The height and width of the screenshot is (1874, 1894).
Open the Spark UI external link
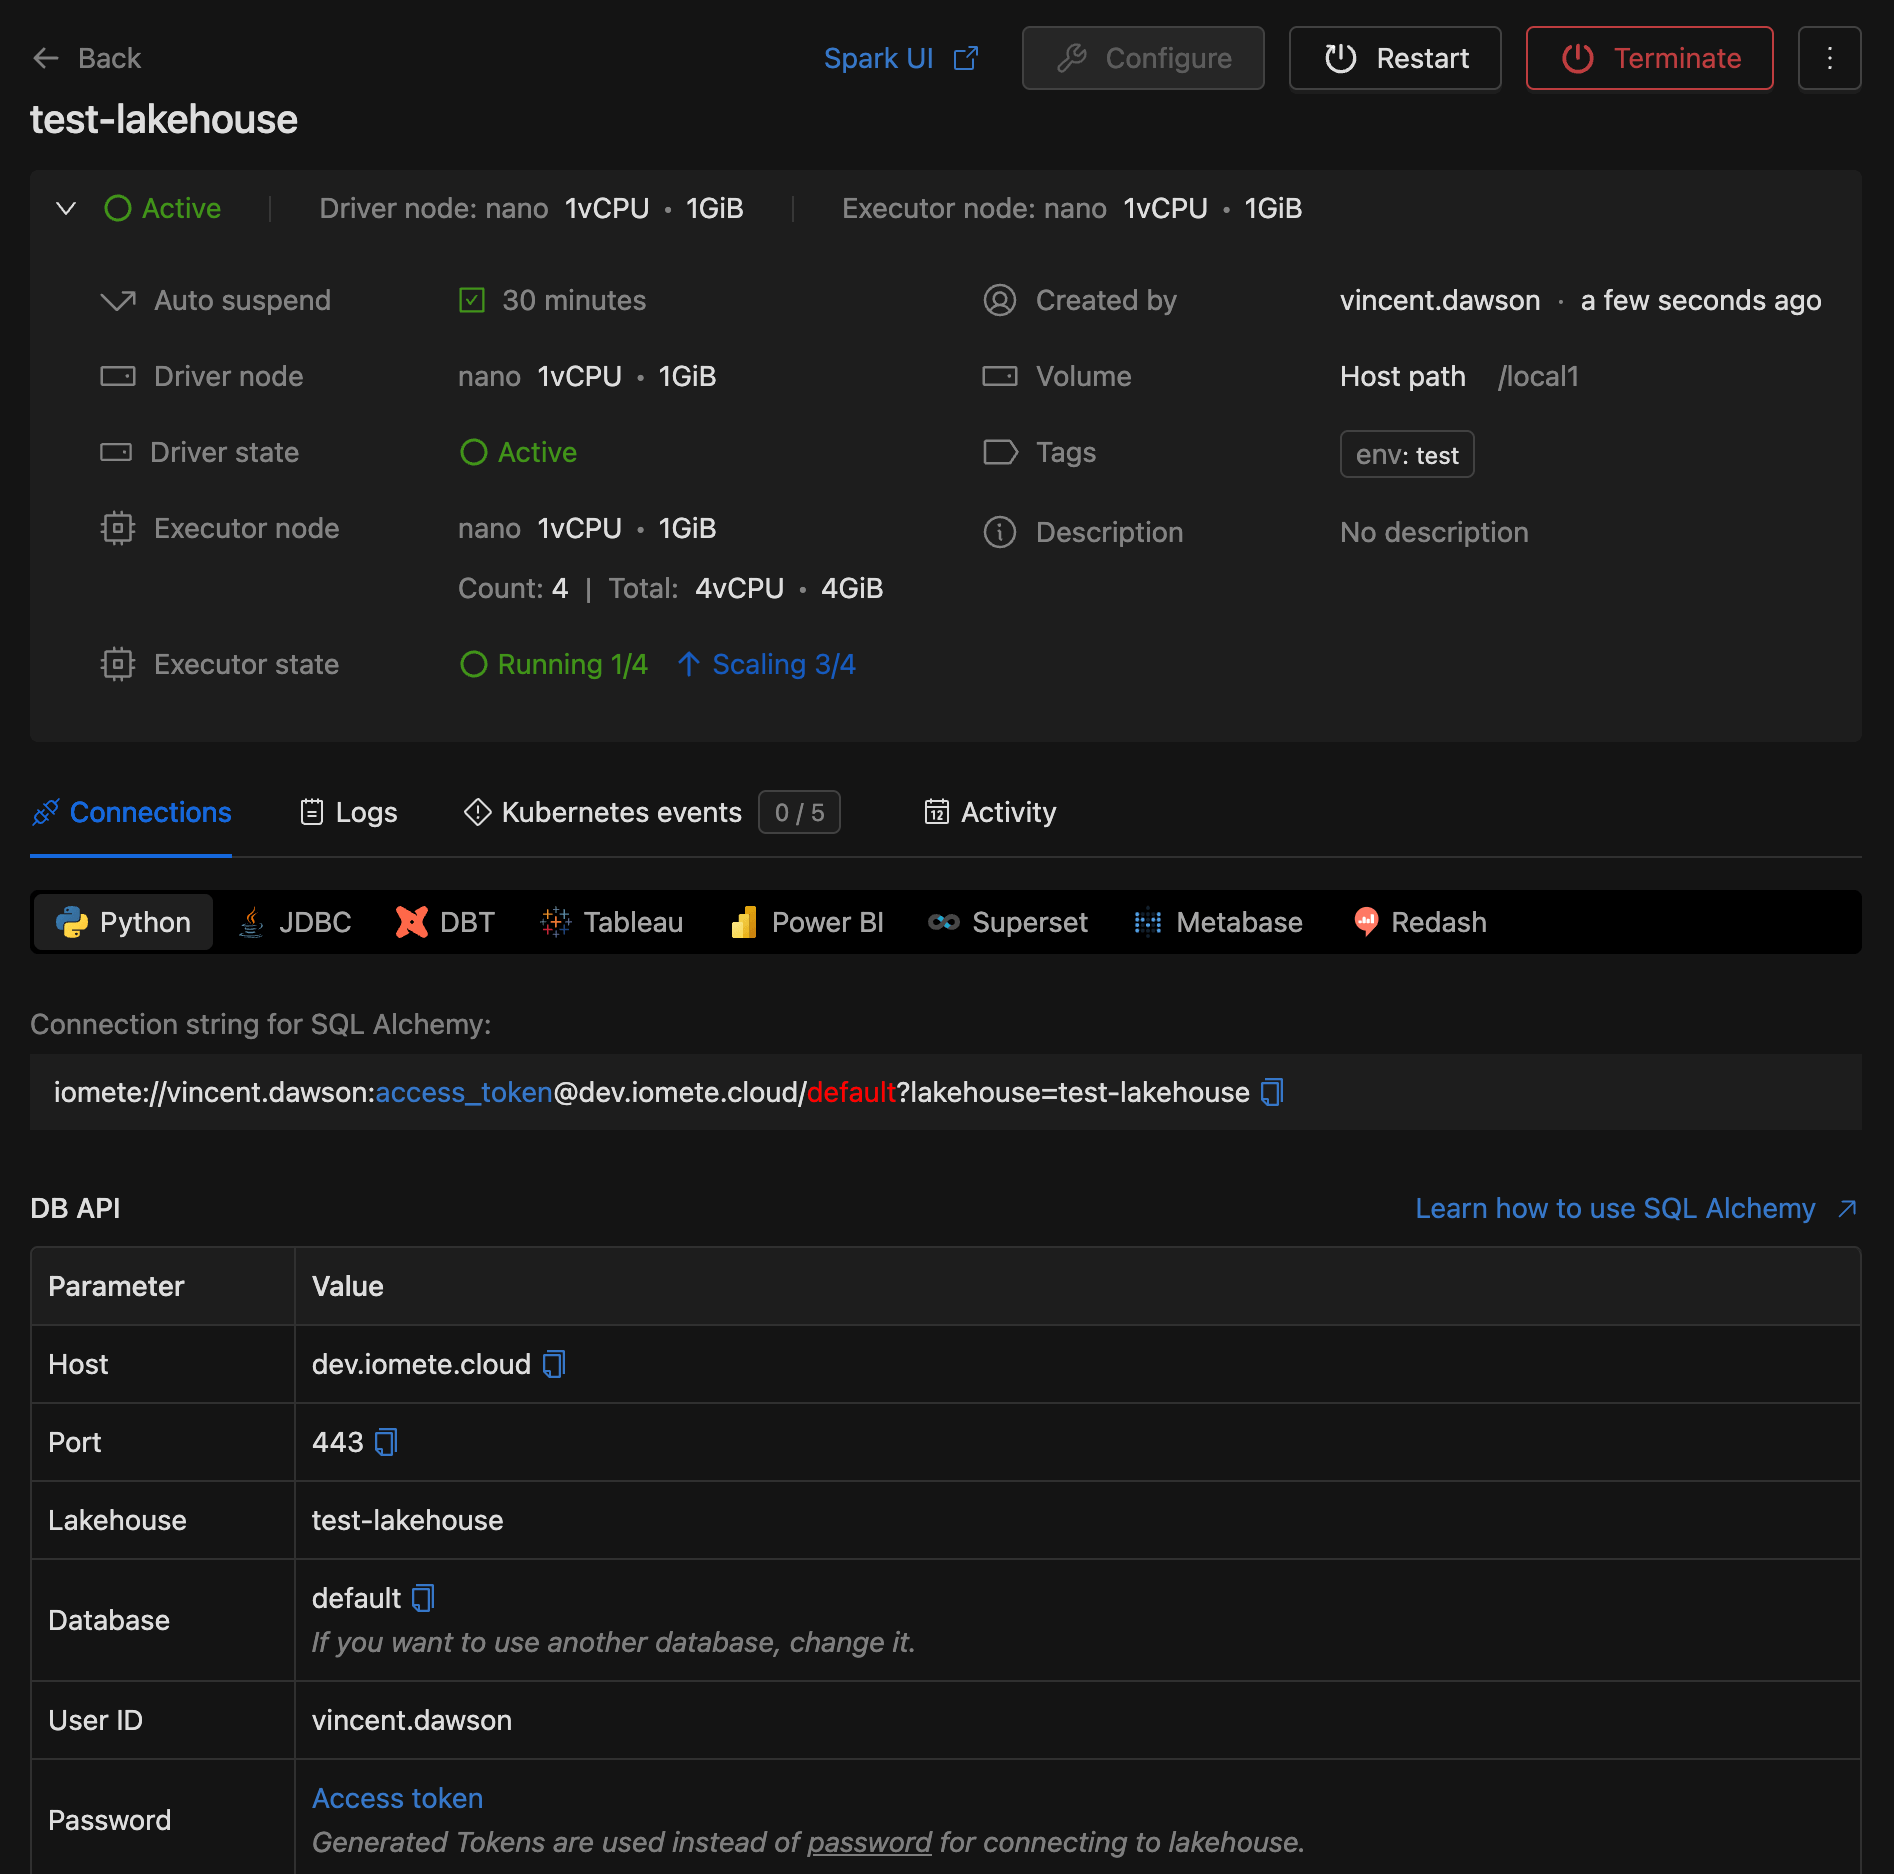pos(900,58)
